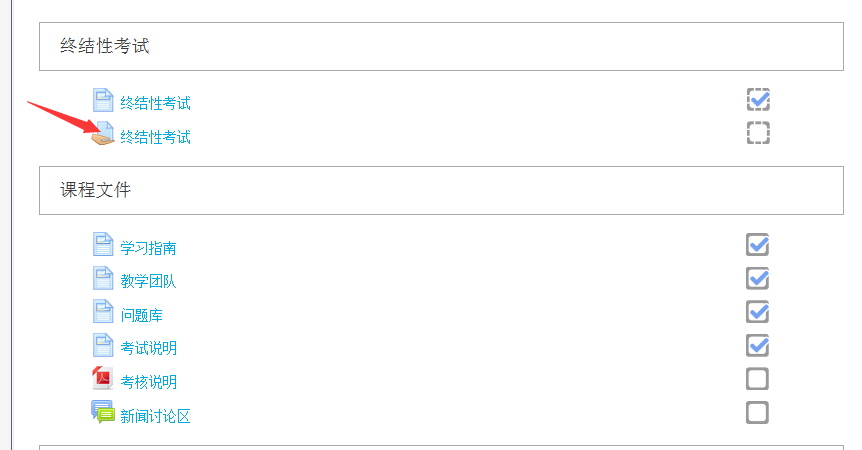Screen dimensions: 862x450
Task: Open the 教学团队 link
Action: coord(148,281)
